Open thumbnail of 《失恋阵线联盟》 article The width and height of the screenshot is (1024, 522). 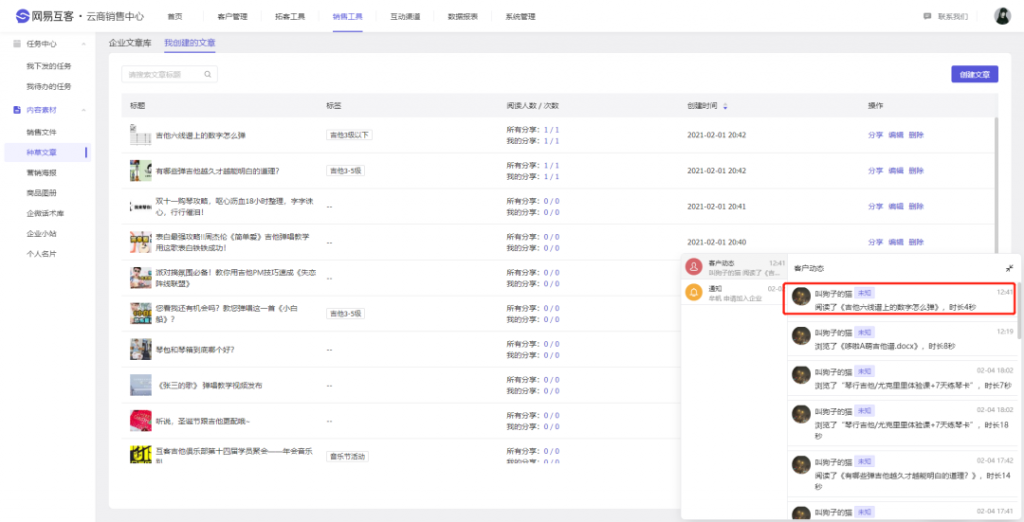(x=140, y=278)
